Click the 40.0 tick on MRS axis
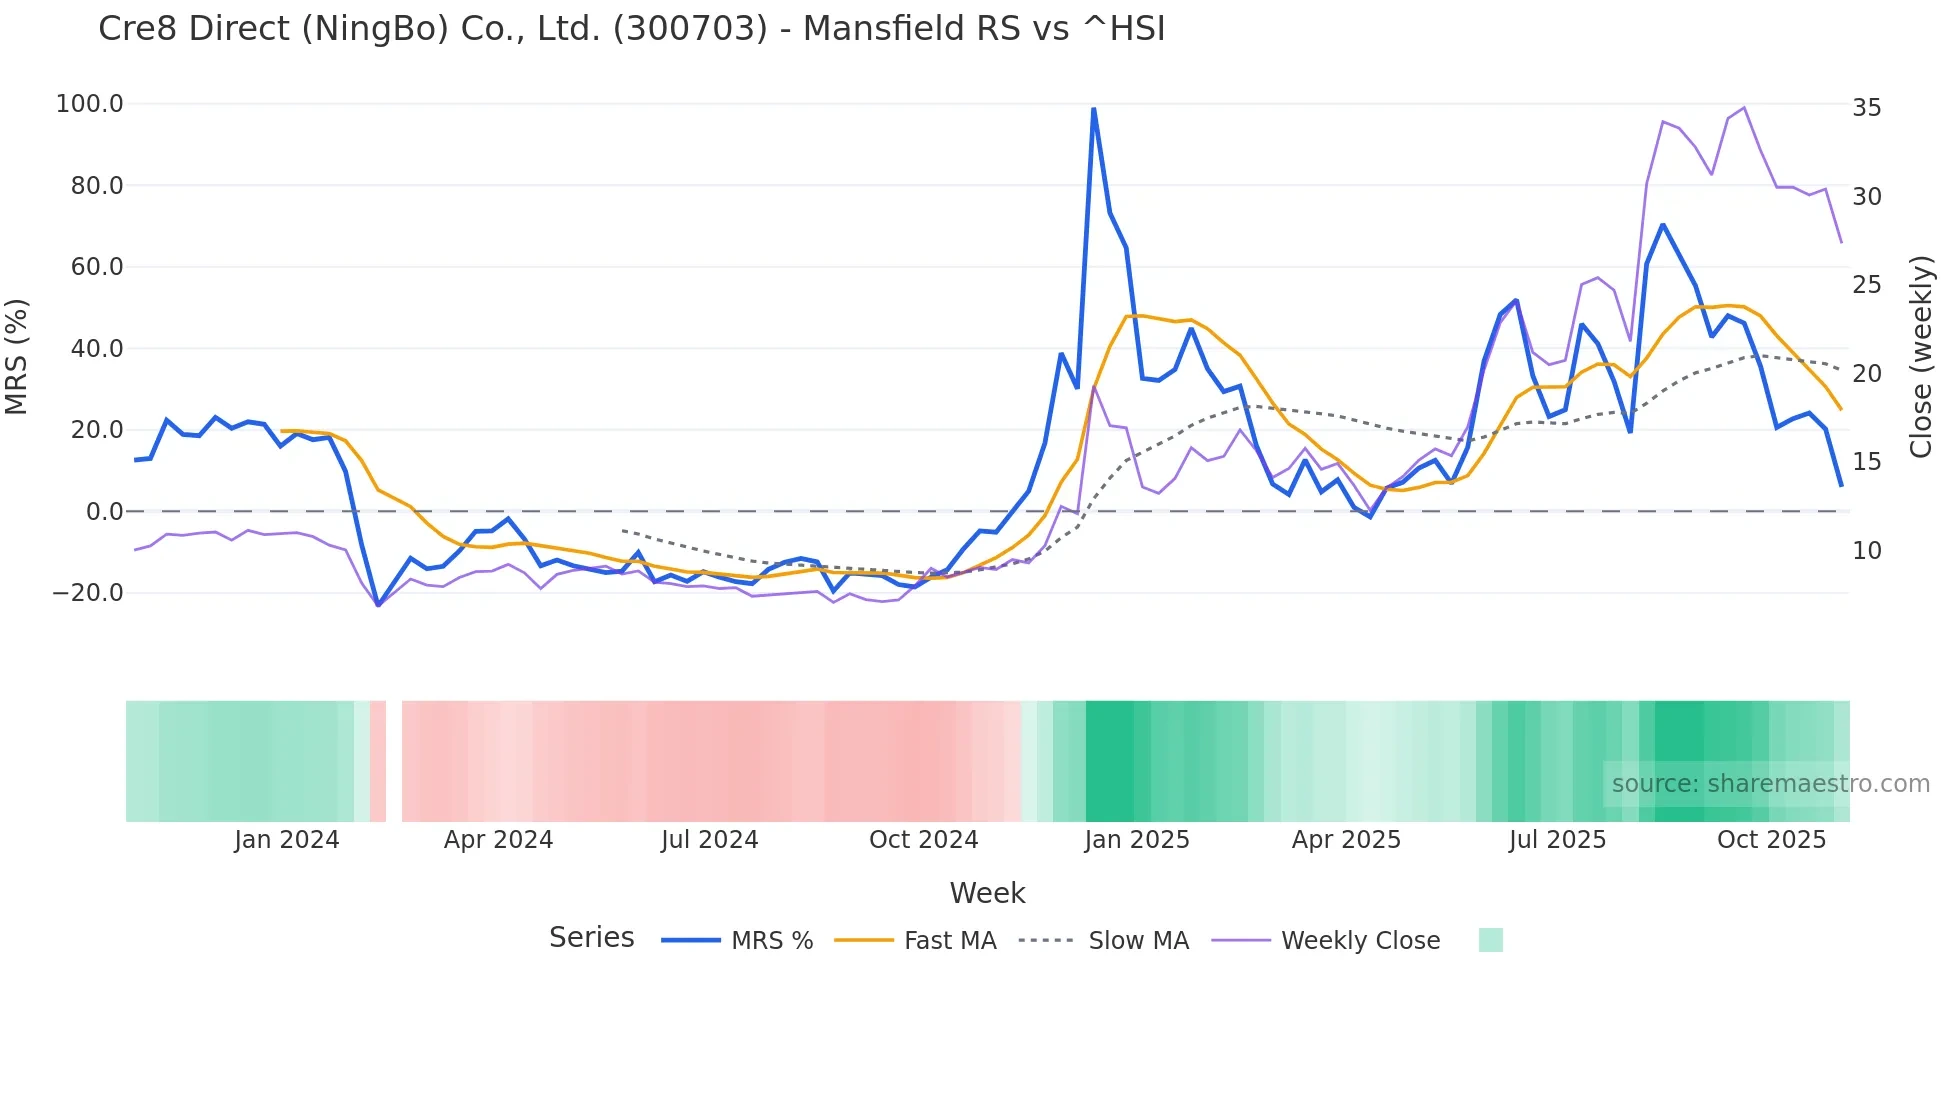Viewport: 1960px width, 1102px height. (x=97, y=349)
